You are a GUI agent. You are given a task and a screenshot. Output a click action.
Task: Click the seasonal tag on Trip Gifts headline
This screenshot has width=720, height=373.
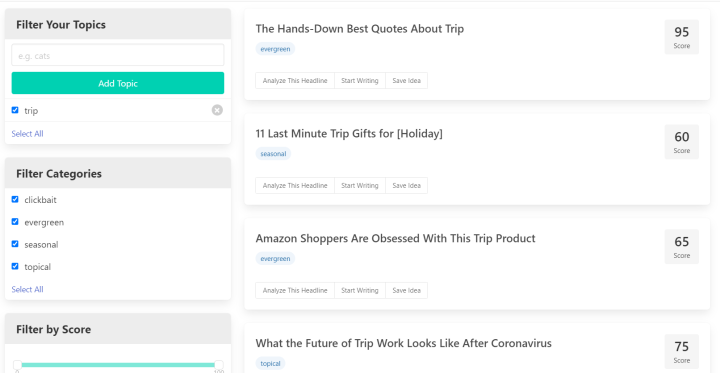coord(273,154)
